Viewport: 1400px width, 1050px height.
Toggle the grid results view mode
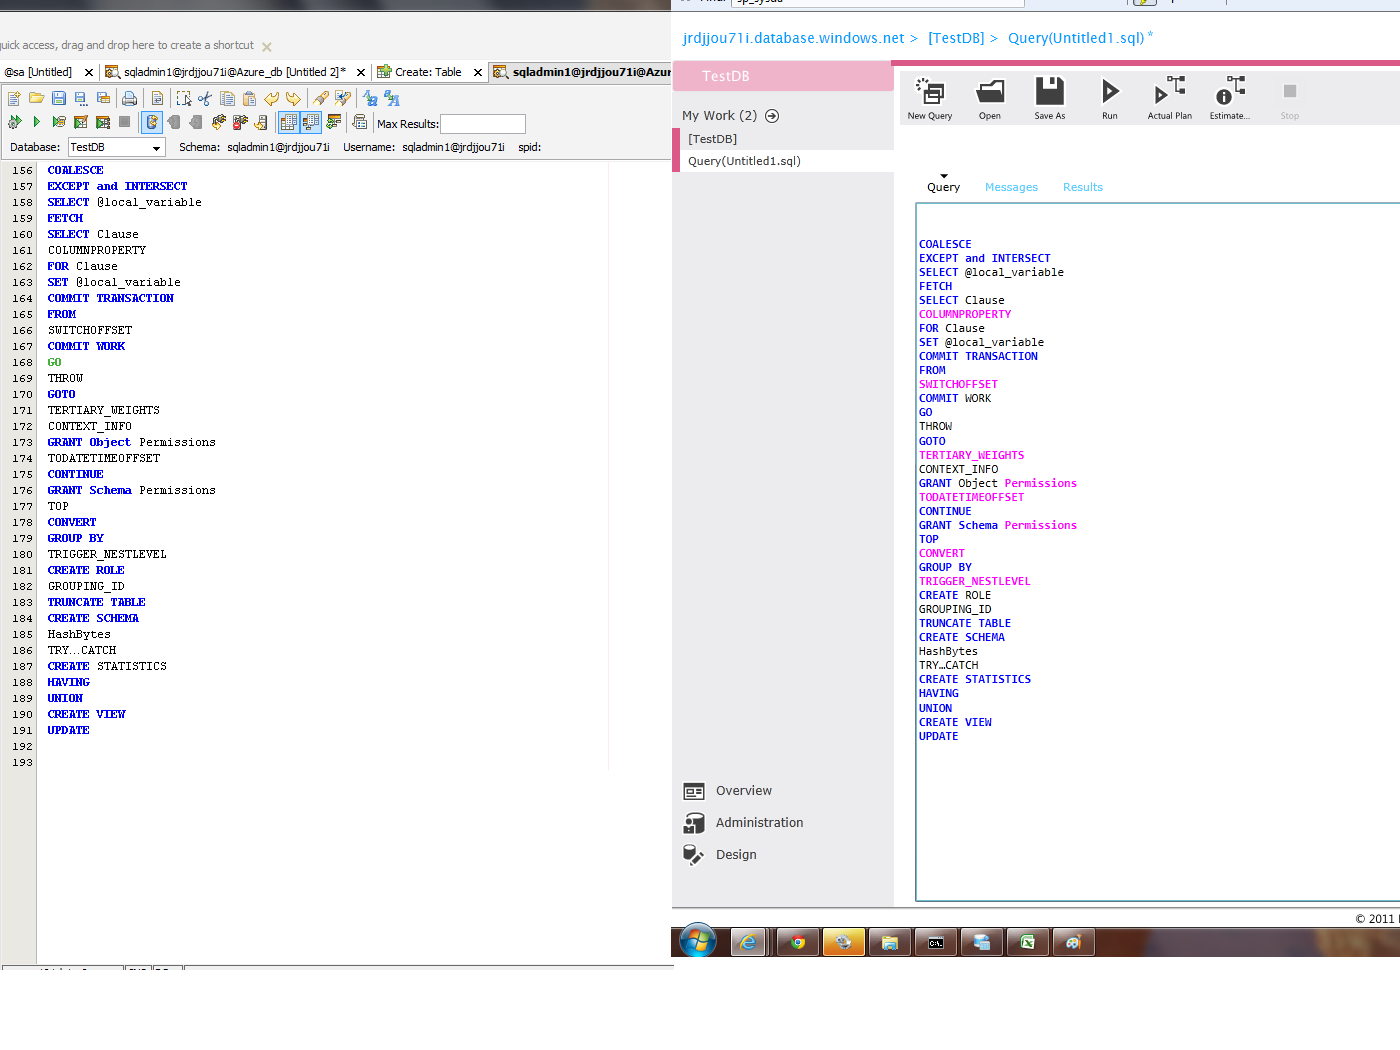pyautogui.click(x=288, y=122)
